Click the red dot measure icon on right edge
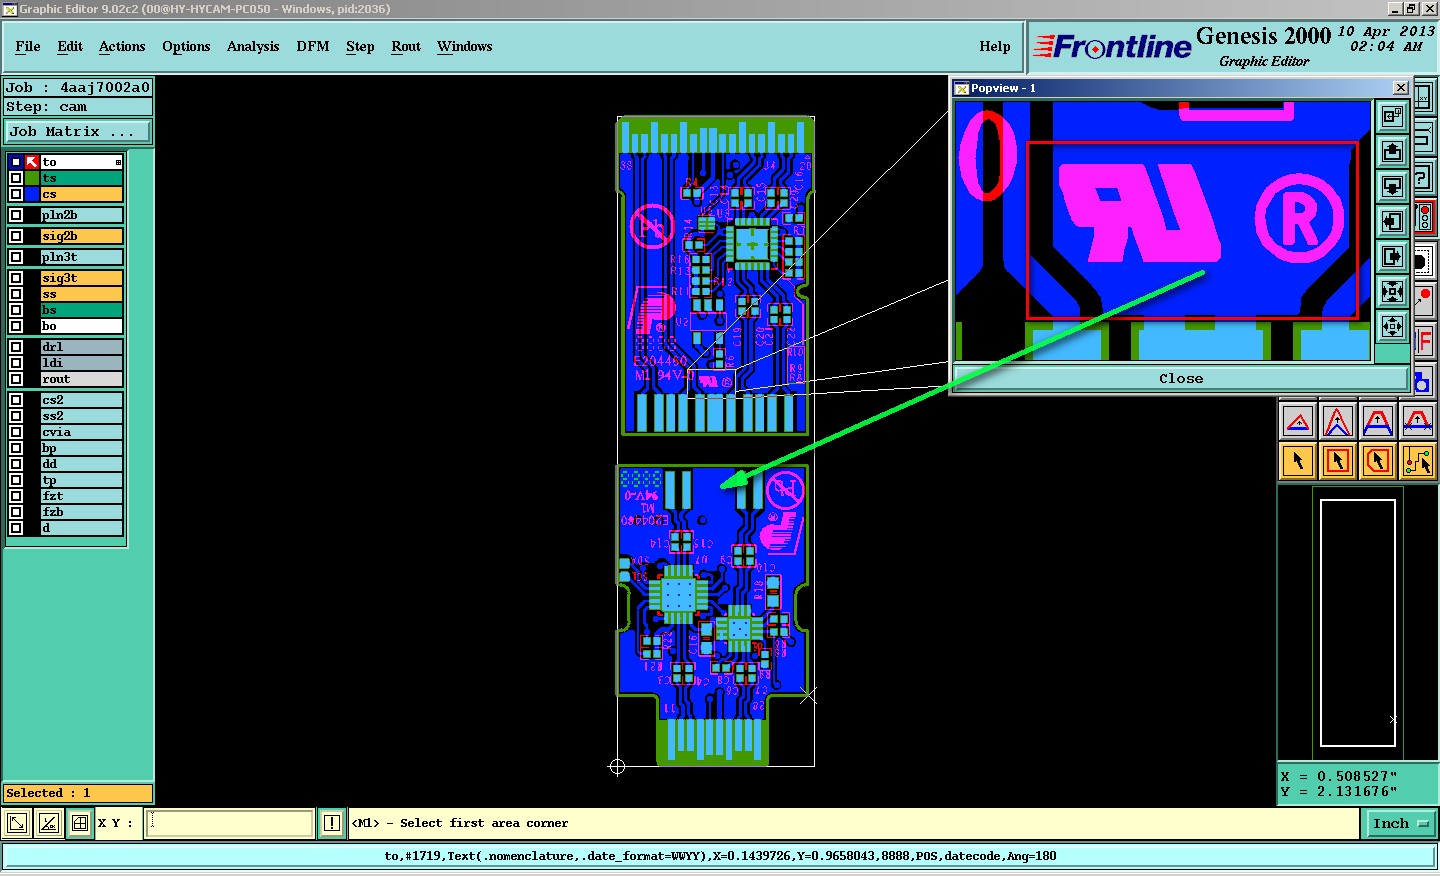Viewport: 1440px width, 876px height. click(x=1426, y=300)
